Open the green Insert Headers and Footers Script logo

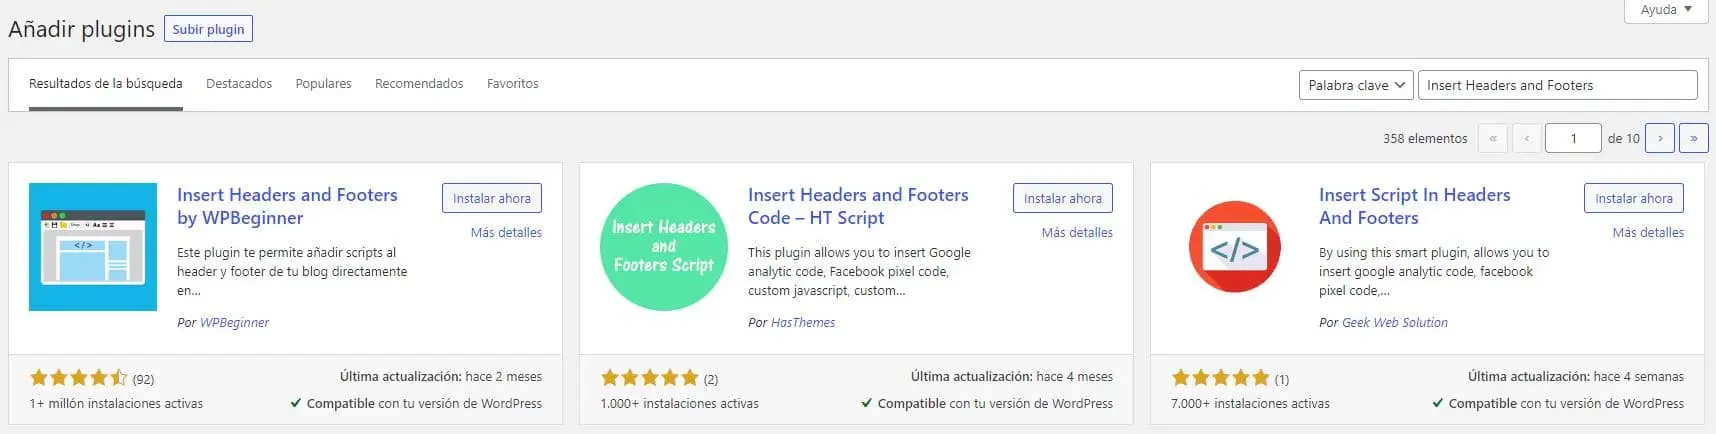(x=664, y=247)
